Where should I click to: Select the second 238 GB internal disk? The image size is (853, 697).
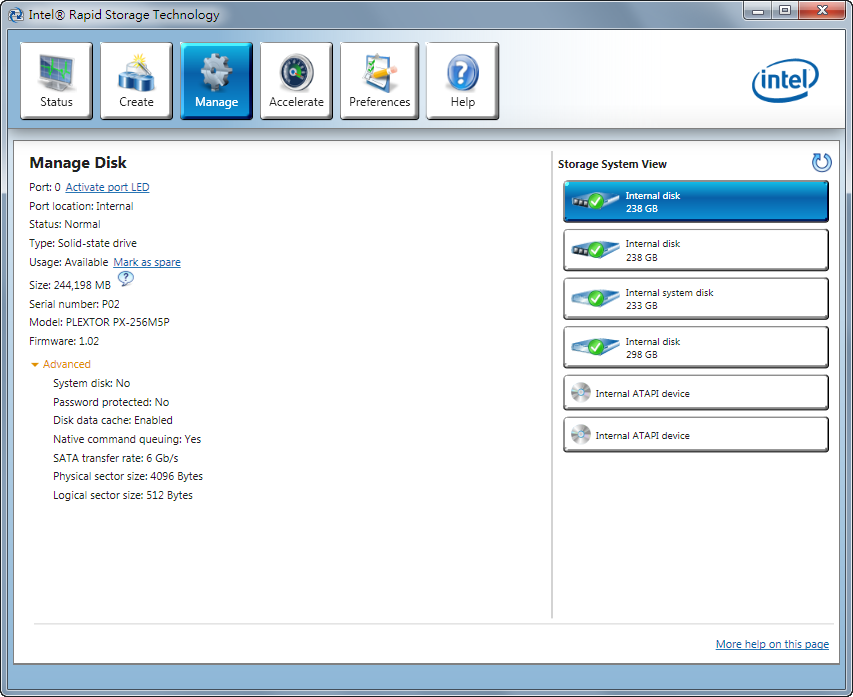point(695,250)
